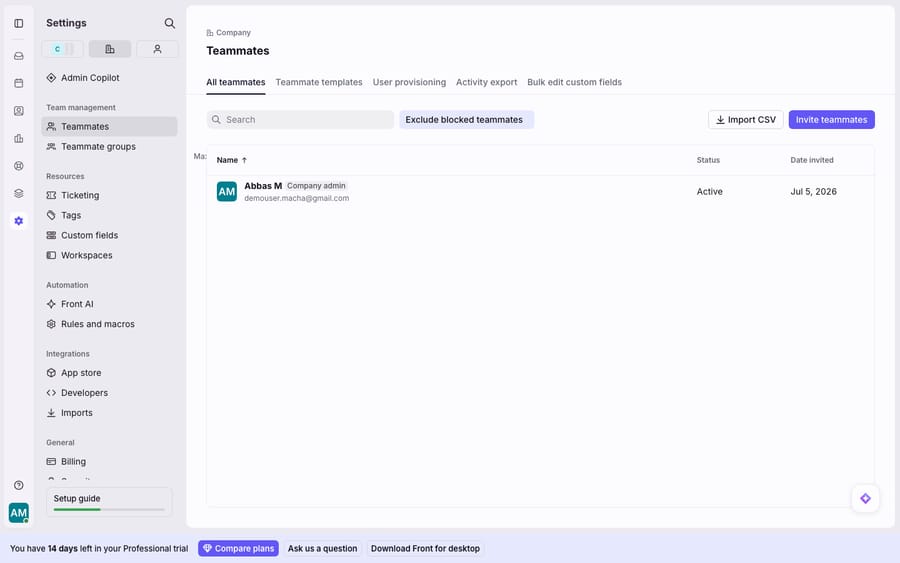The image size is (900, 563).
Task: Open the inbox icon in left rail
Action: pyautogui.click(x=19, y=56)
